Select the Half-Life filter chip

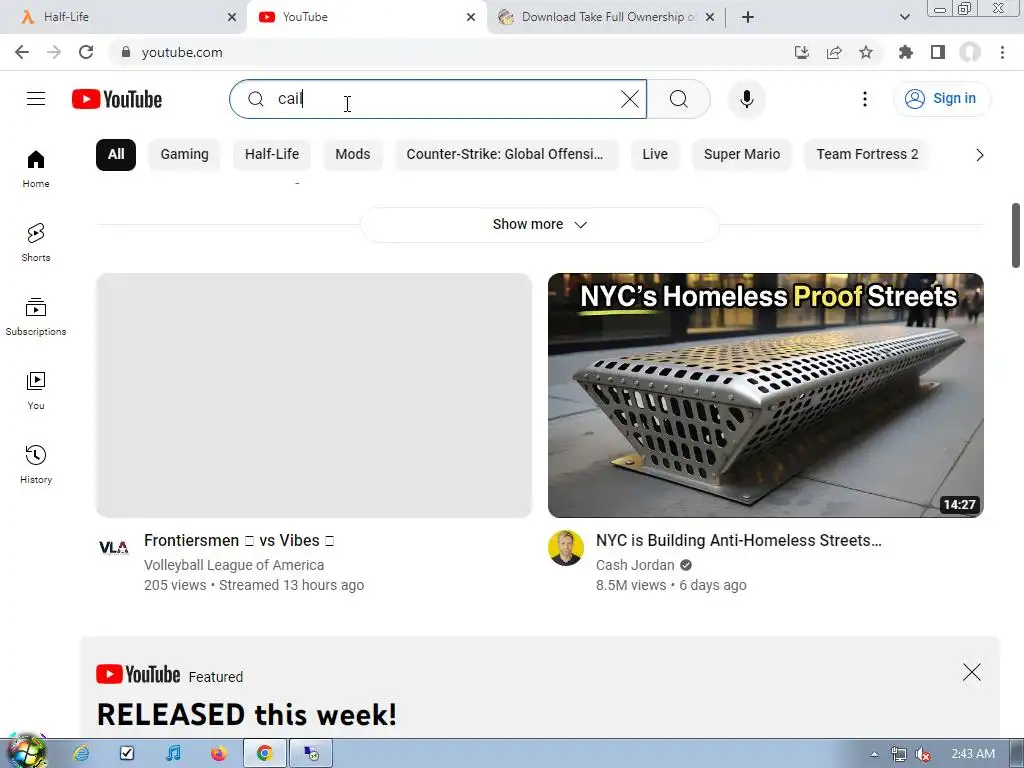tap(272, 155)
